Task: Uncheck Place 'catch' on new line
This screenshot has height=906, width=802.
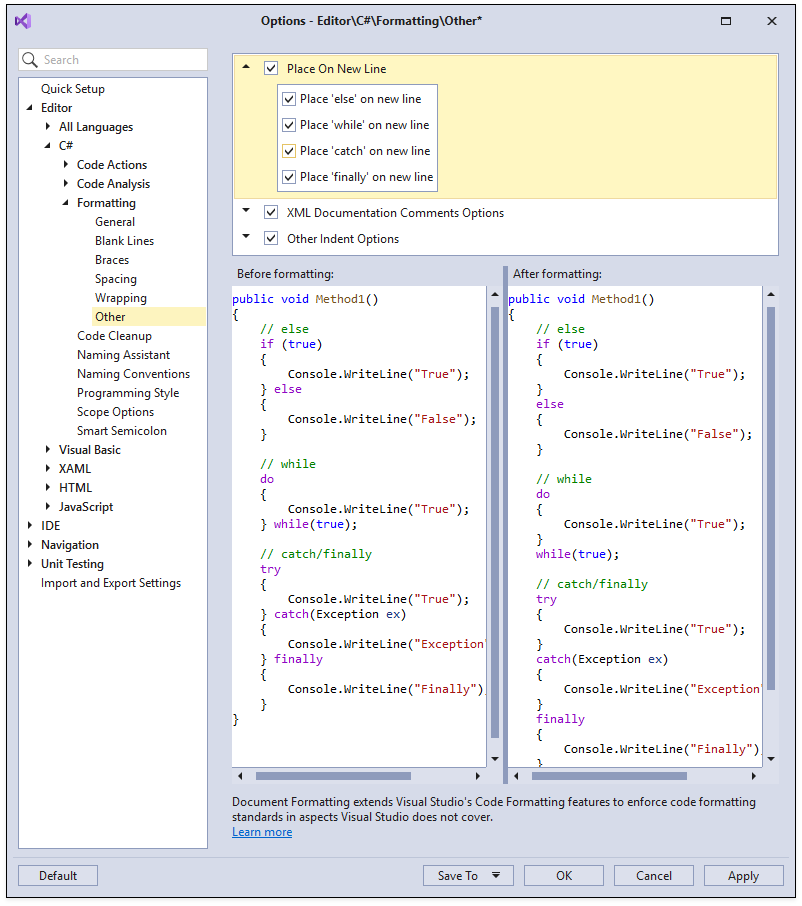Action: (x=289, y=151)
